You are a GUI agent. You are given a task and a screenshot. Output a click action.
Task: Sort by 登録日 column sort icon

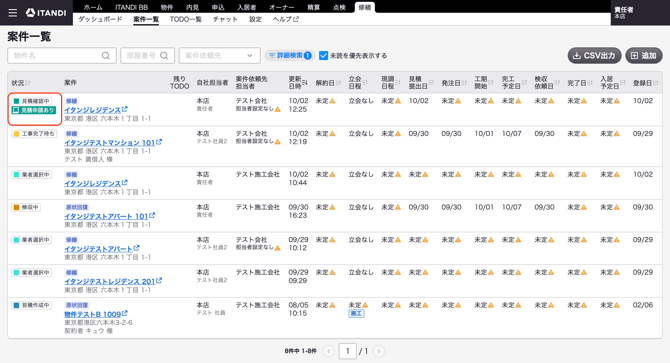pos(655,83)
